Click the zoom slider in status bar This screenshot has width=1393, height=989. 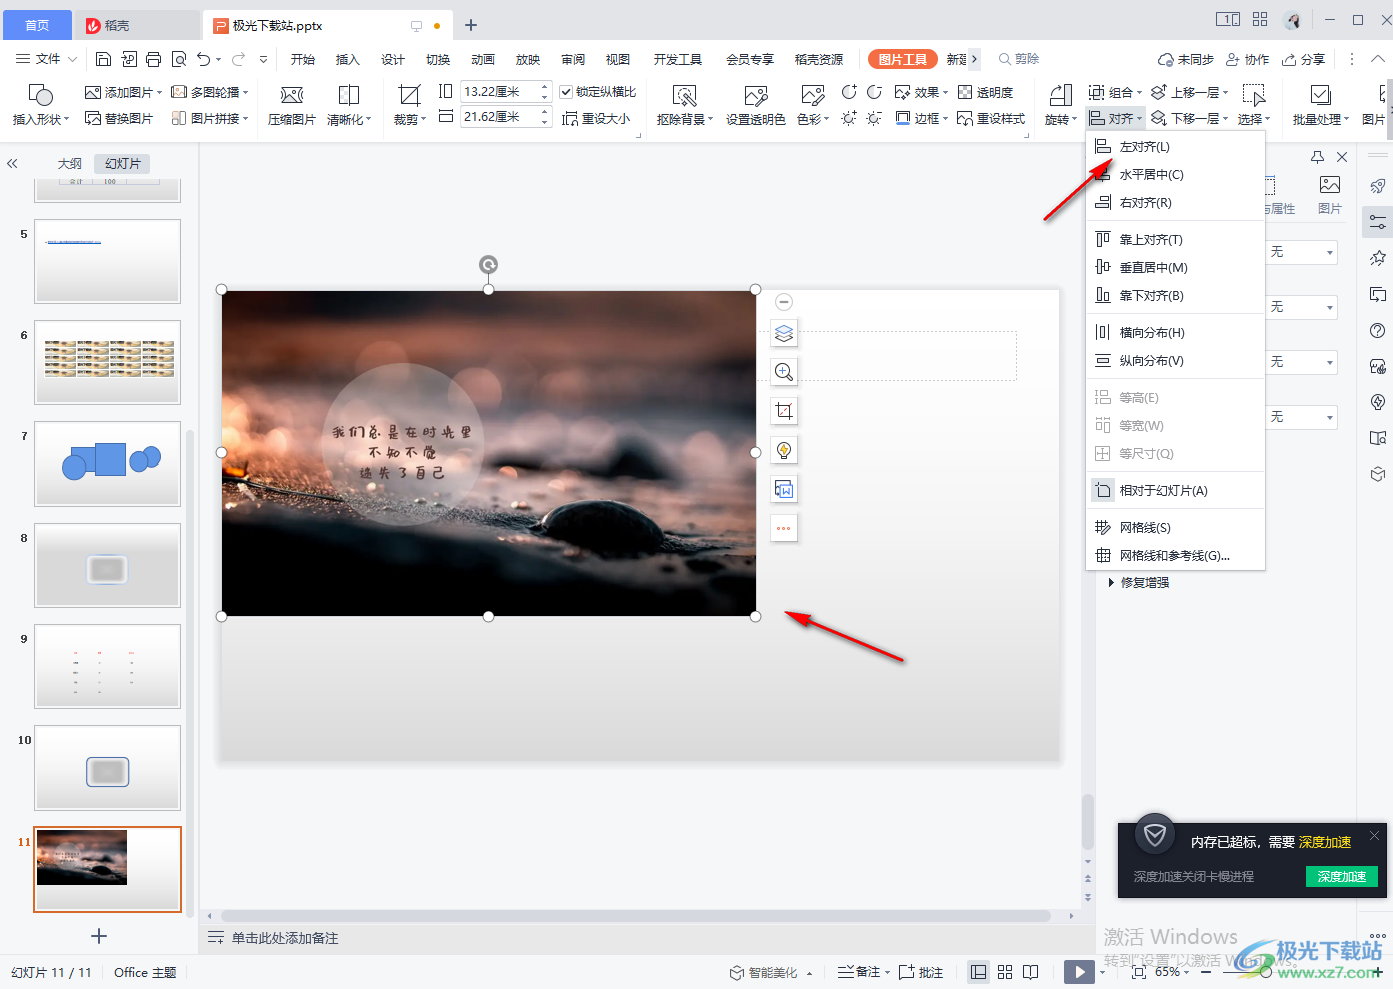click(x=1266, y=972)
